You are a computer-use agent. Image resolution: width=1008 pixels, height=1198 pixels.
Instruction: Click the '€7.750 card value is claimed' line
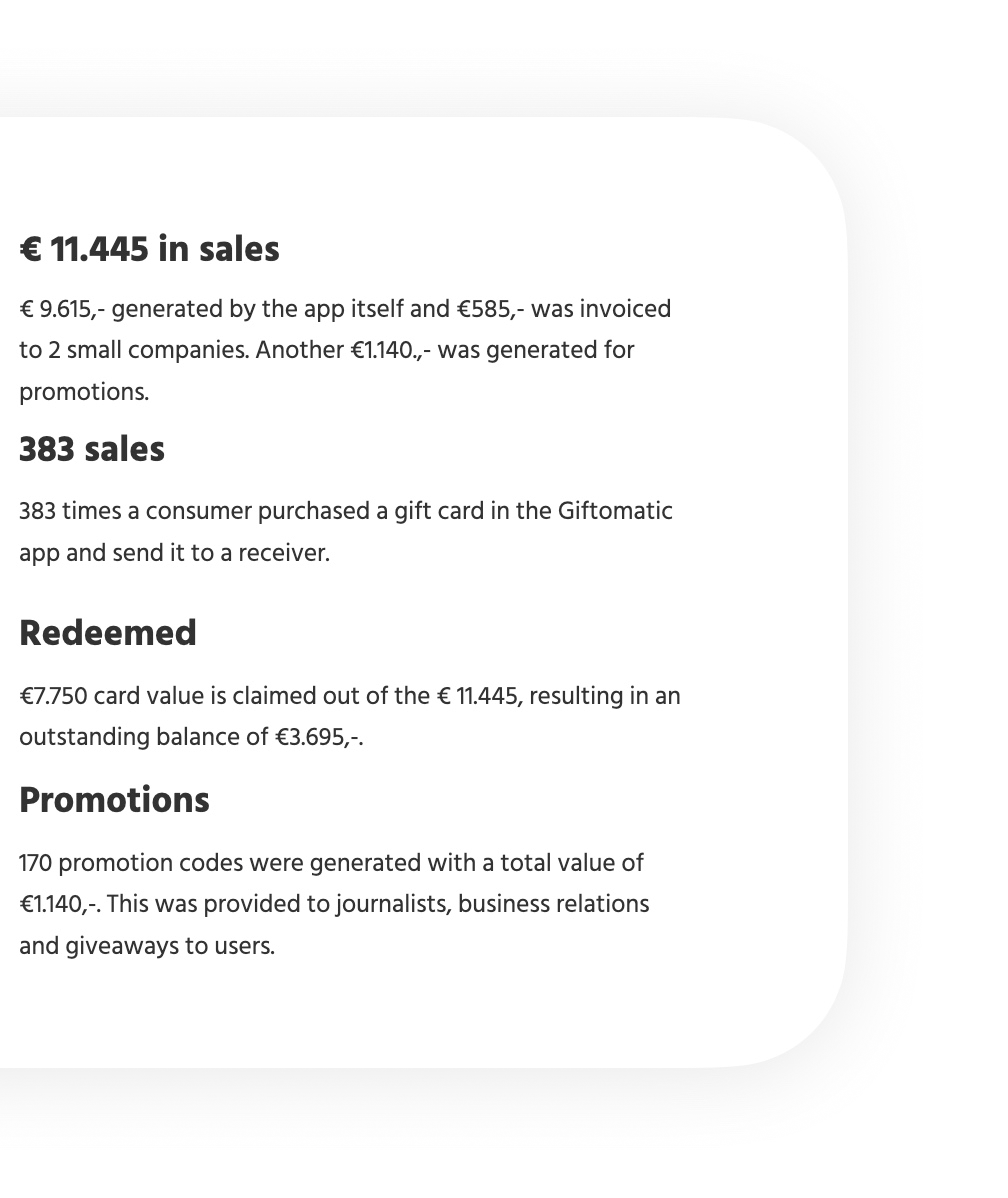click(350, 696)
